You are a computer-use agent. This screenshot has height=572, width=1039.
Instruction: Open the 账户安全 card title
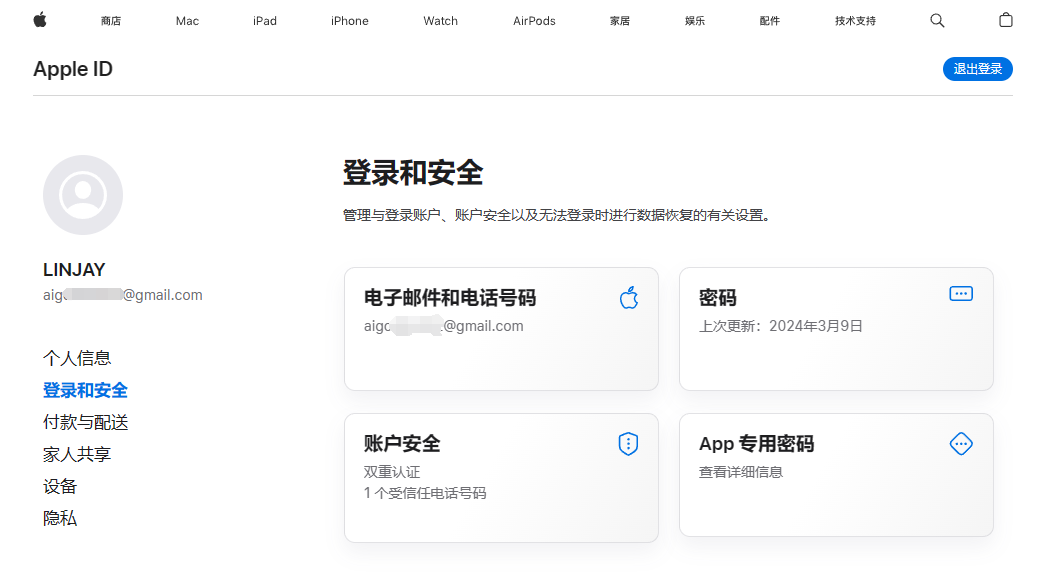click(402, 444)
